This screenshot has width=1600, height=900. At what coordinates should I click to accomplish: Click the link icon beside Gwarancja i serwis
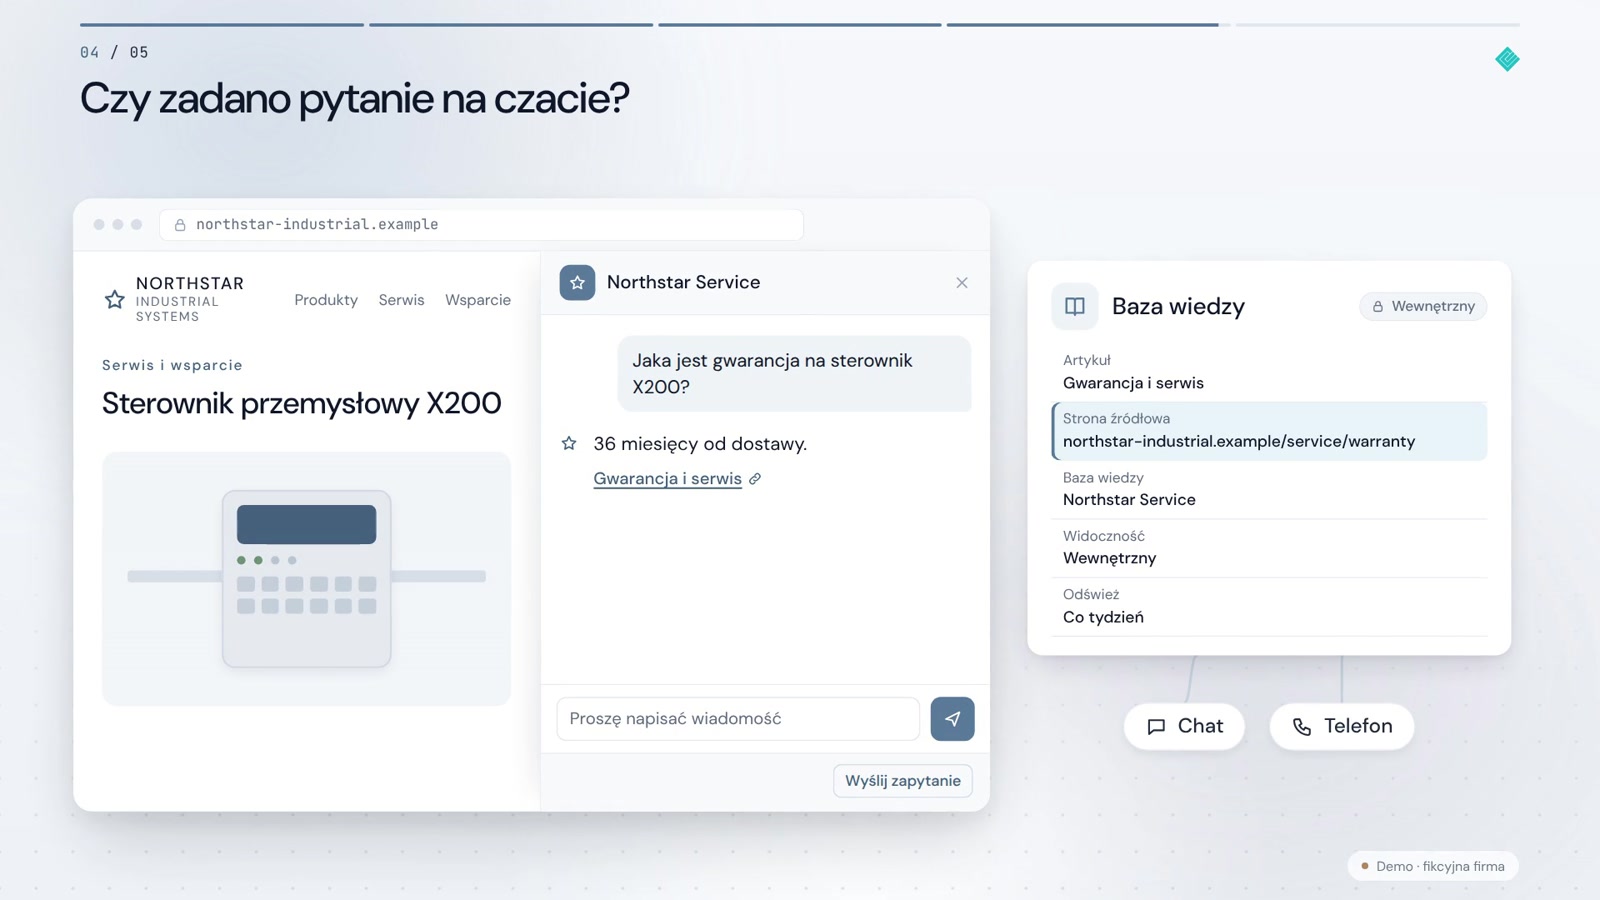click(x=755, y=479)
